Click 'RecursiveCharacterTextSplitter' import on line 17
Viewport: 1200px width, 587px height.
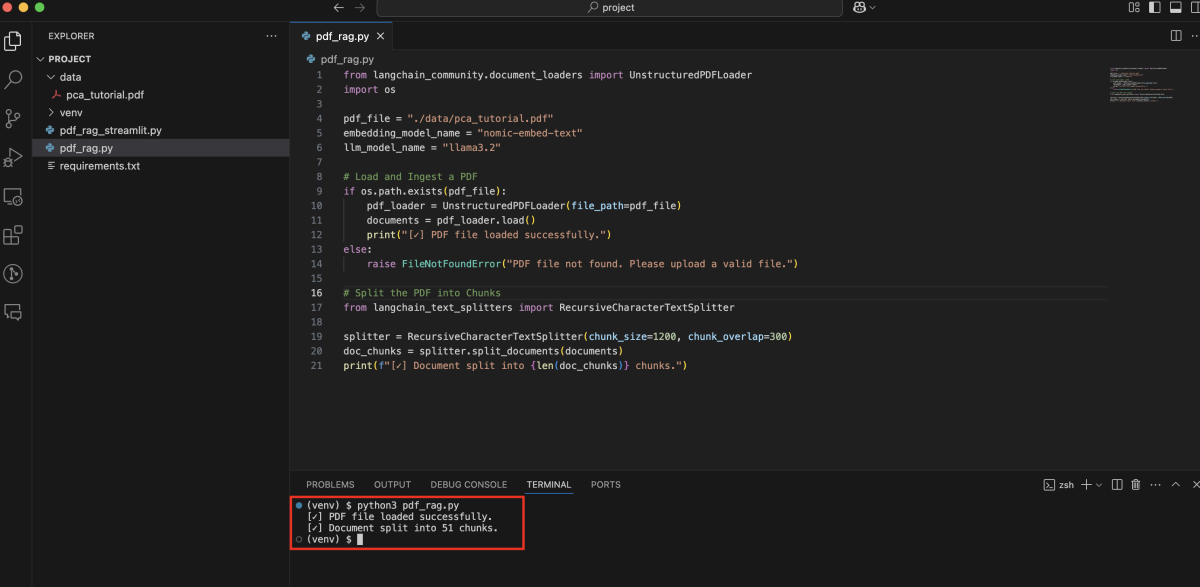click(646, 307)
